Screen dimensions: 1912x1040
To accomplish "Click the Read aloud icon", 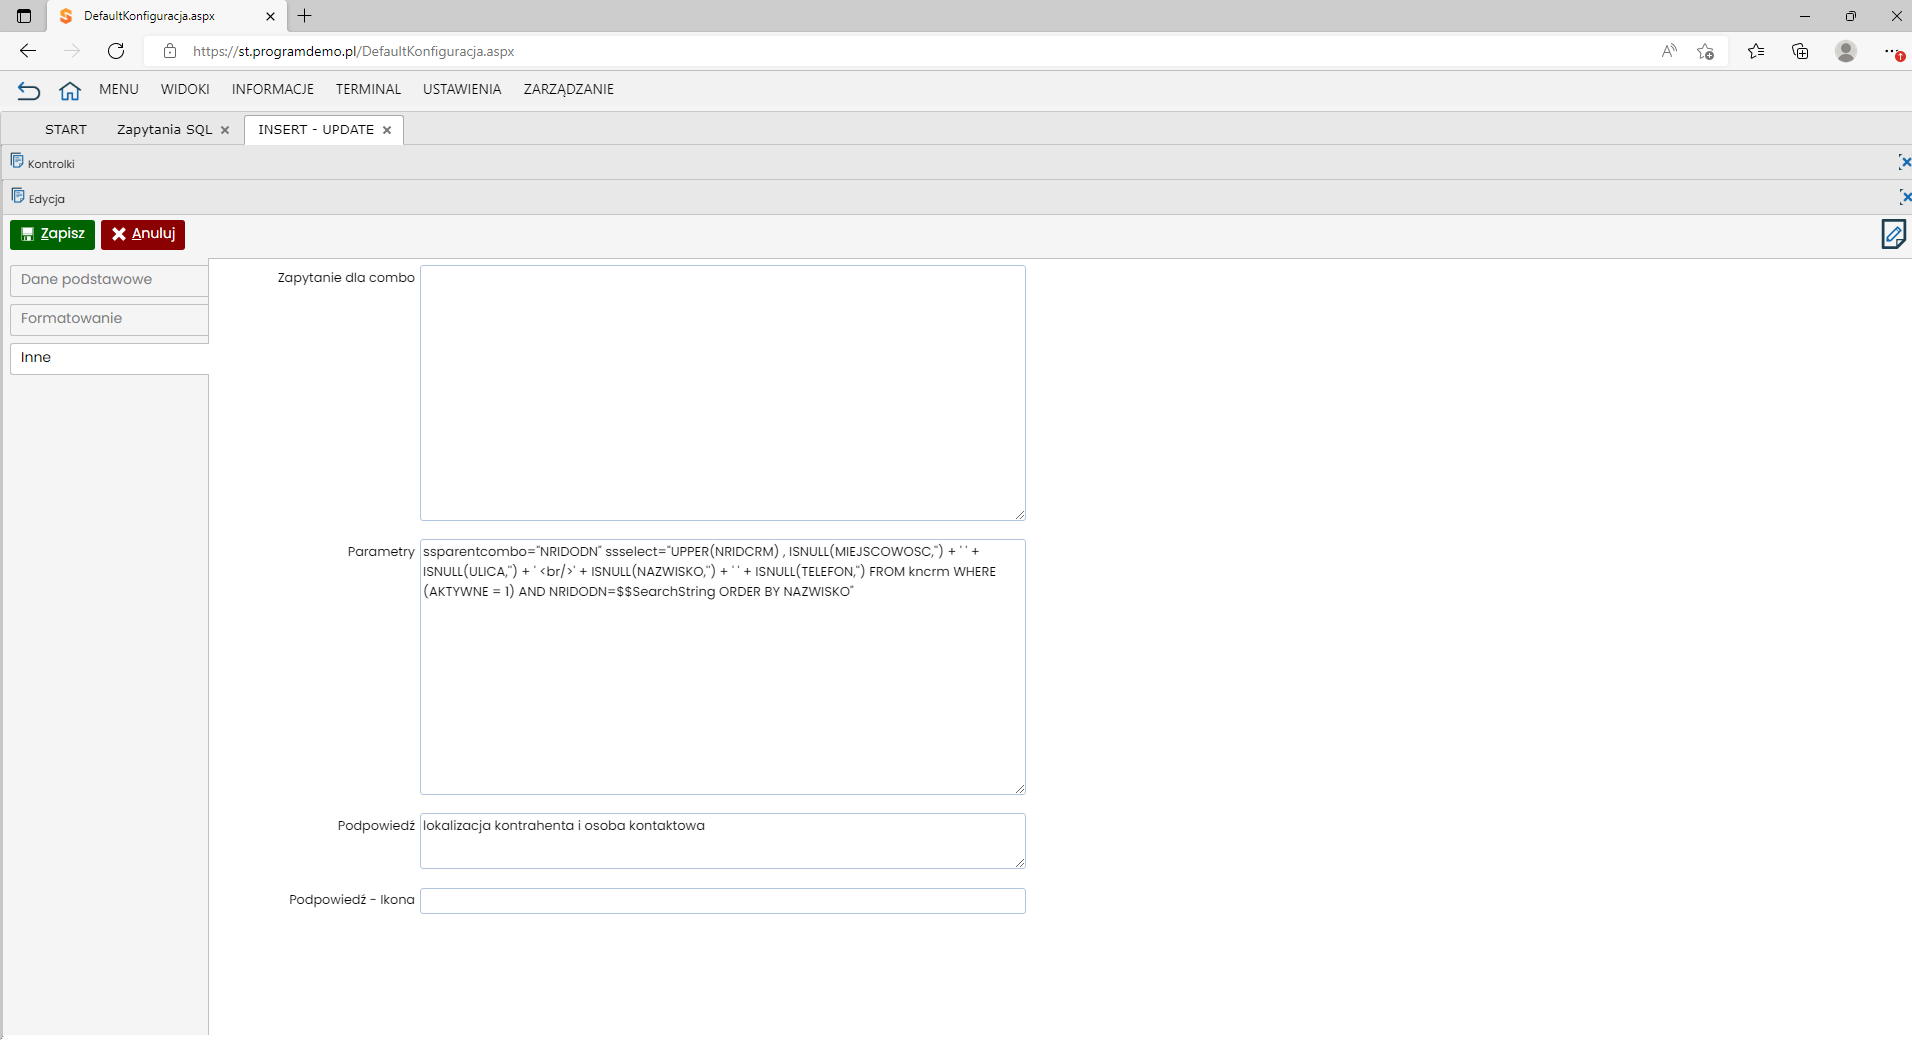I will point(1669,51).
